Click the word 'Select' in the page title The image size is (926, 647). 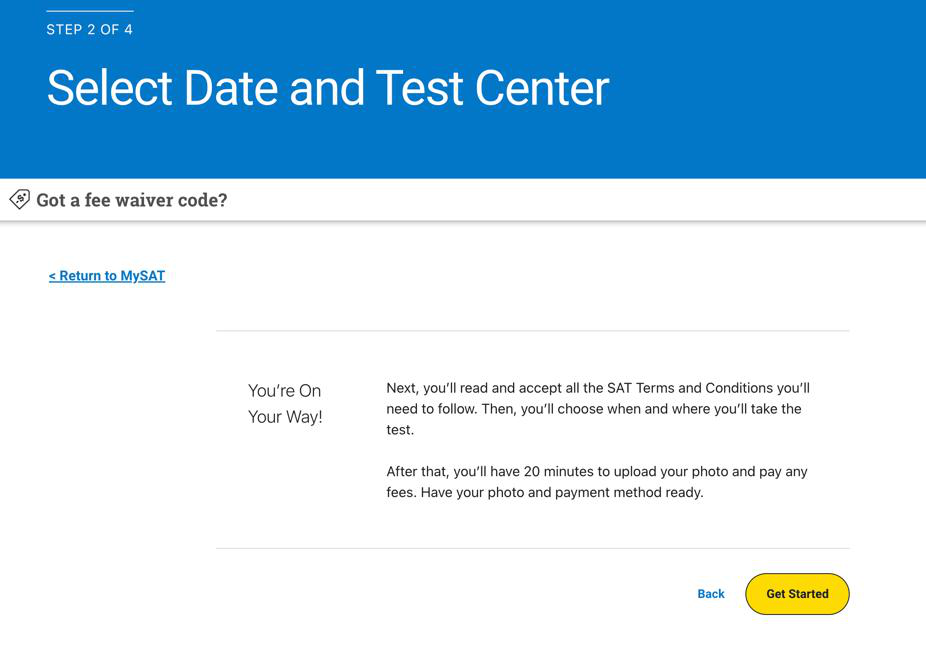(x=110, y=88)
